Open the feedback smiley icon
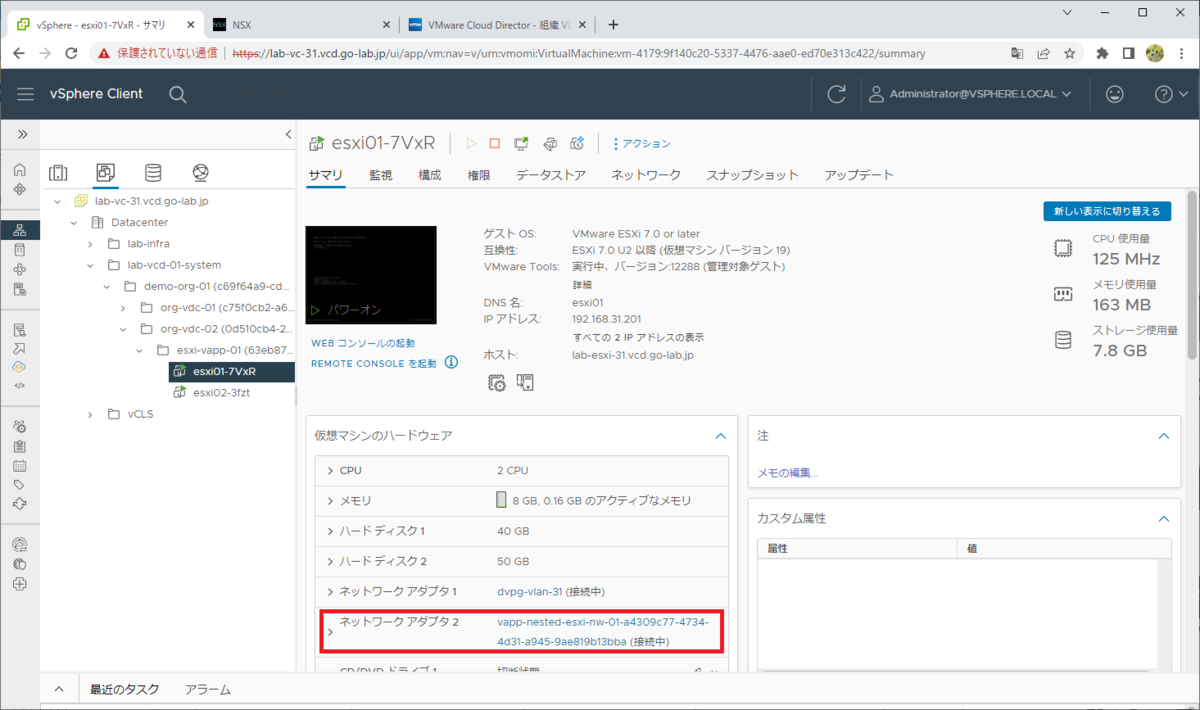Screen dimensions: 1200x710 pyautogui.click(x=1114, y=94)
